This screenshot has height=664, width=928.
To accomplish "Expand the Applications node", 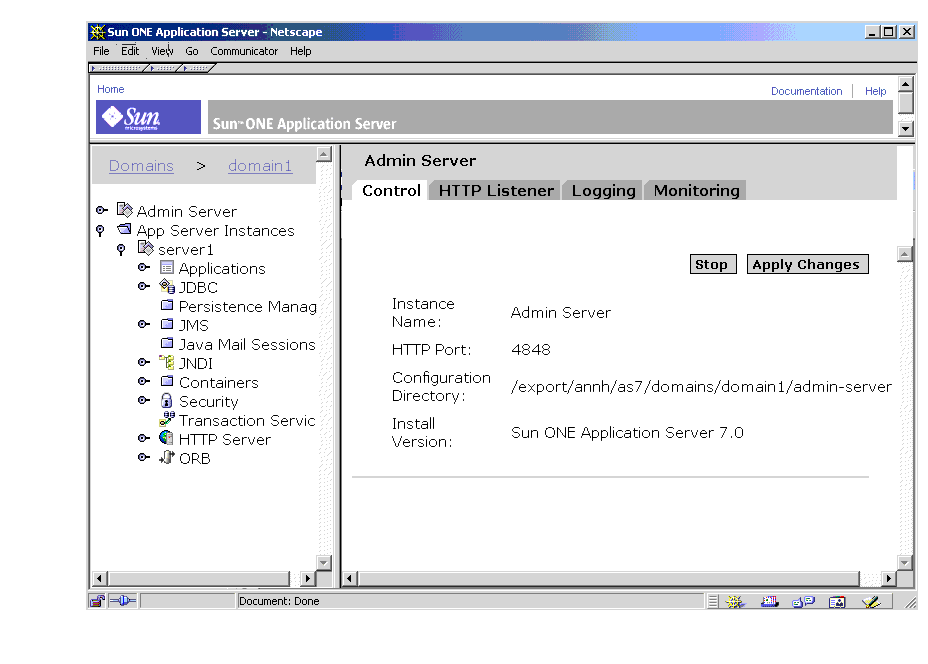I will [x=143, y=267].
